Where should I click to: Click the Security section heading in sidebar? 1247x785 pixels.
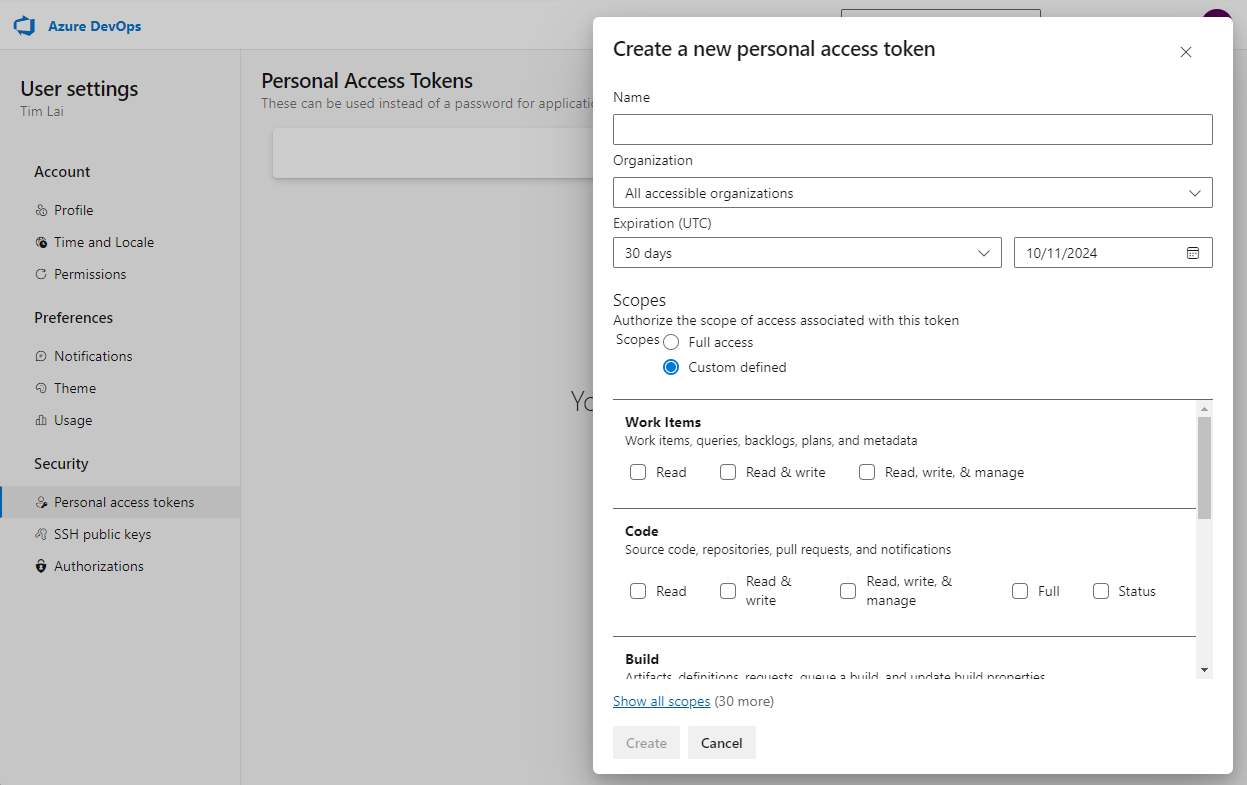61,464
